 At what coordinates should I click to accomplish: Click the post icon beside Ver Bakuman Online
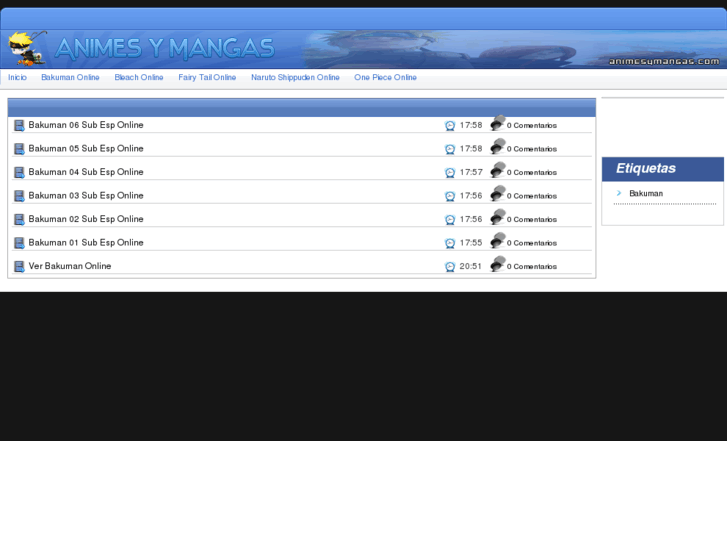[x=19, y=267]
